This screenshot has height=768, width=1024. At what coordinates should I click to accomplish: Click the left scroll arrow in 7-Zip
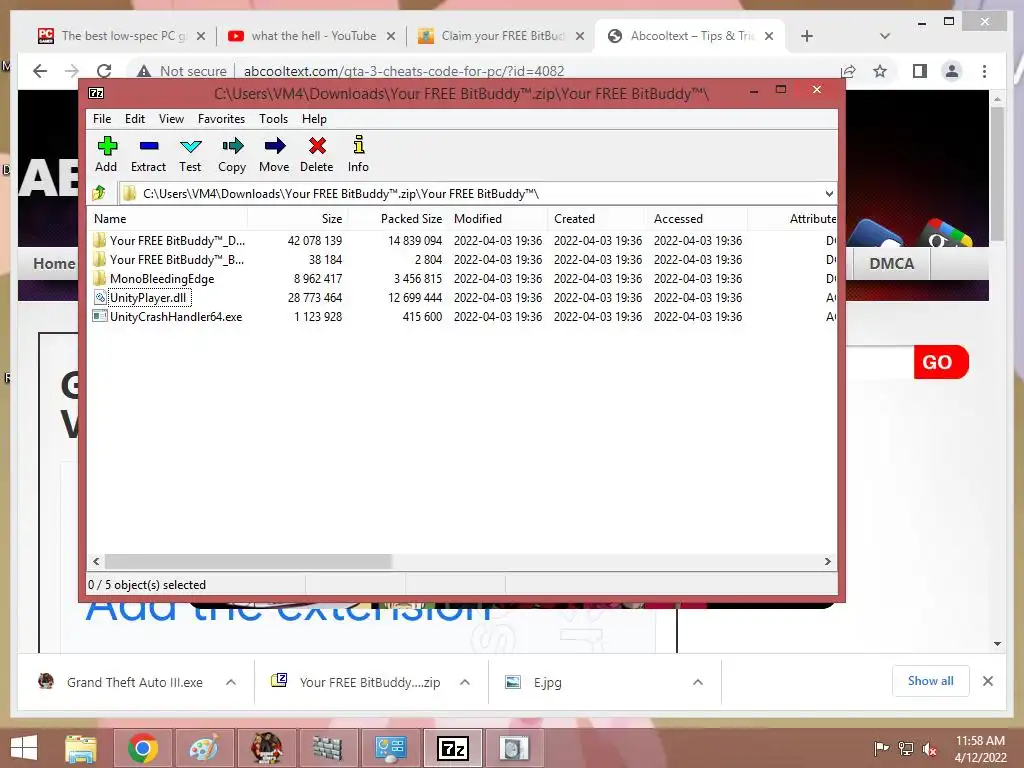97,562
